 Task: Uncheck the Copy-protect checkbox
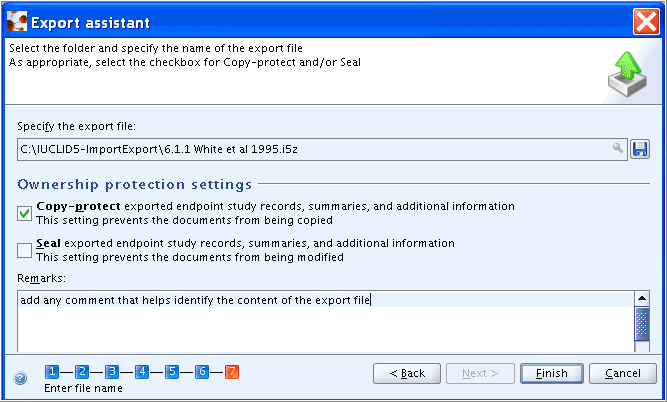coord(24,213)
